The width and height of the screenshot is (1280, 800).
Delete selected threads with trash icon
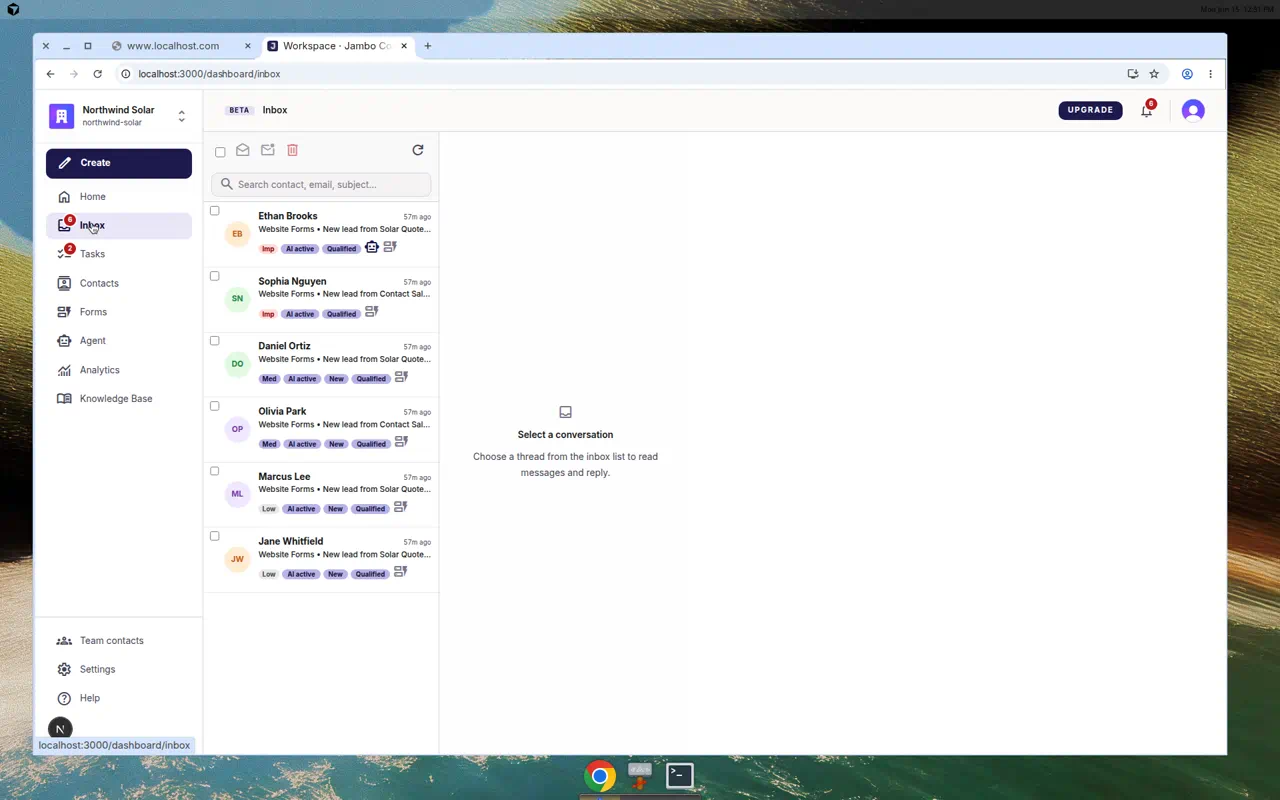coord(293,150)
